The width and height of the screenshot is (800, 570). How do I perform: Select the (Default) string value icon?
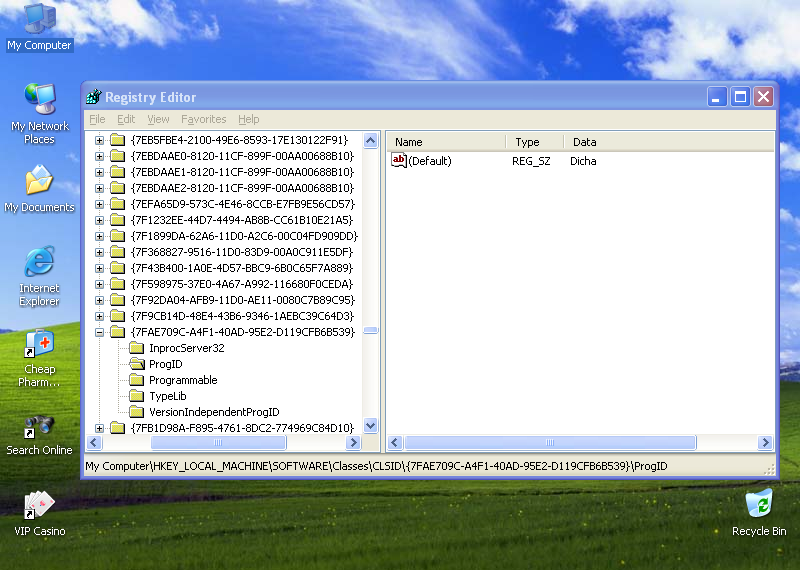click(398, 160)
